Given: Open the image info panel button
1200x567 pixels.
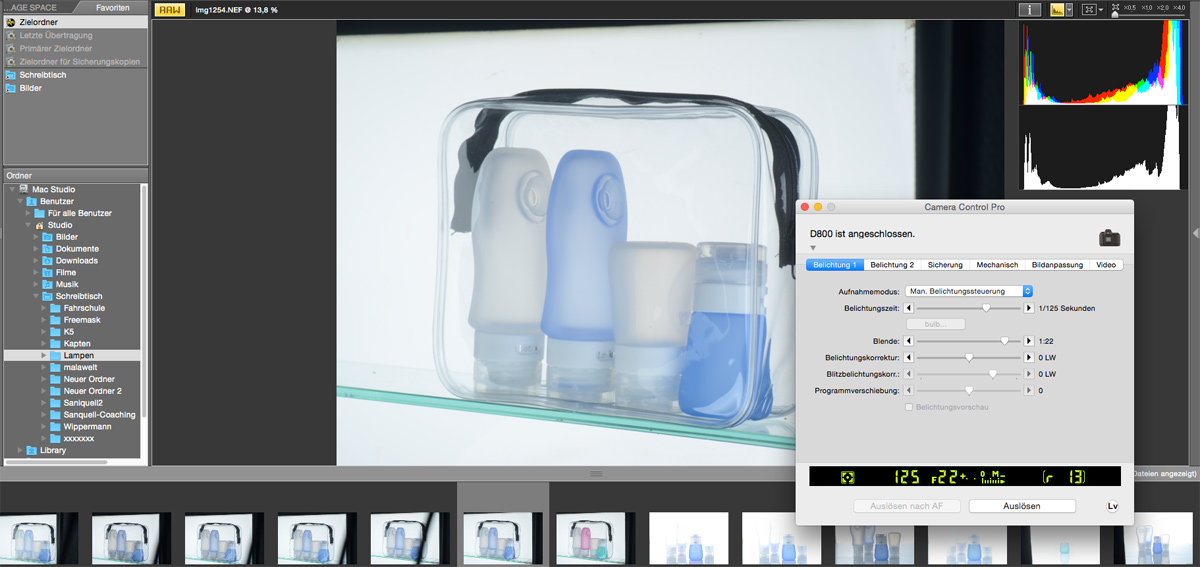Looking at the screenshot, I should (1030, 9).
